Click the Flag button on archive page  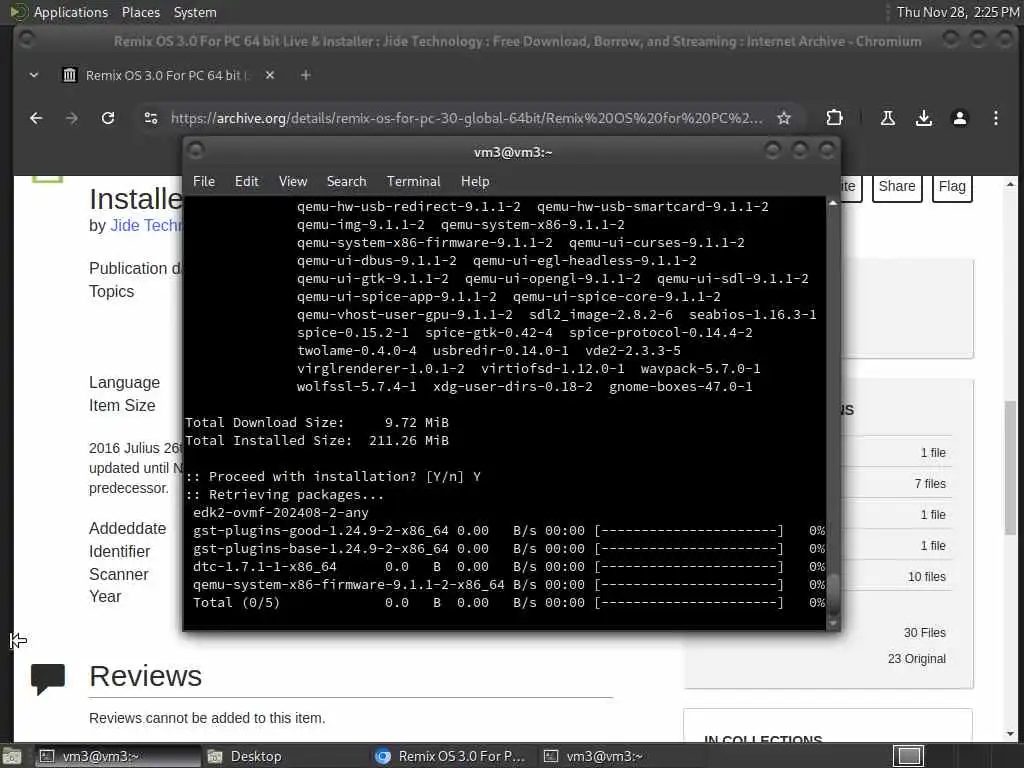[952, 187]
